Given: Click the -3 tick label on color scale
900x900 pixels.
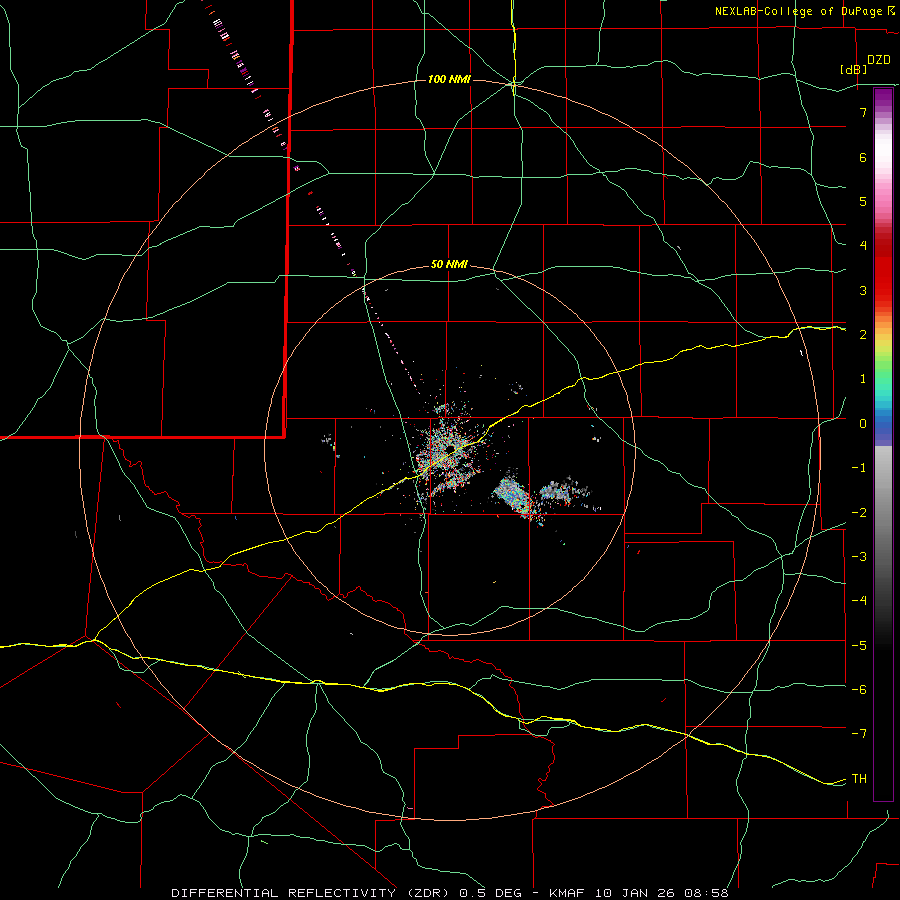Looking at the screenshot, I should tap(859, 557).
